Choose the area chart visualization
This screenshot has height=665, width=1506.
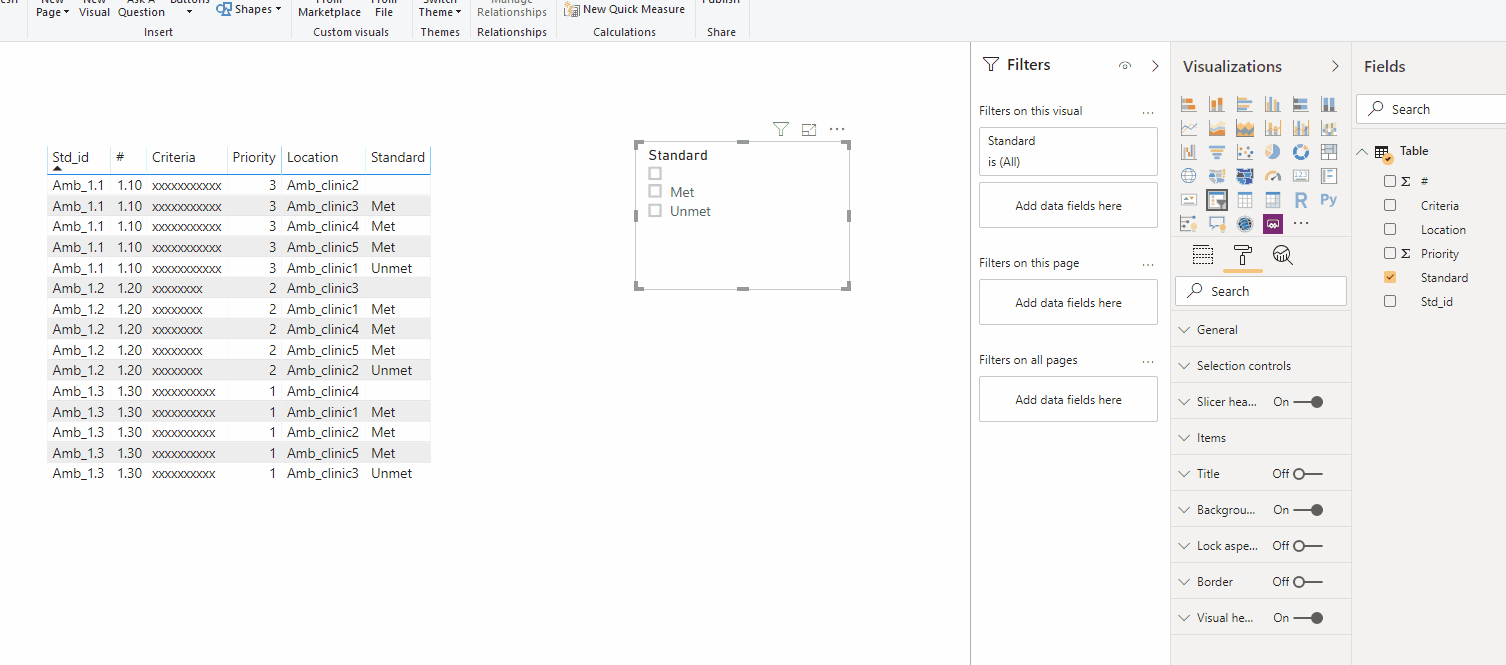[1217, 128]
